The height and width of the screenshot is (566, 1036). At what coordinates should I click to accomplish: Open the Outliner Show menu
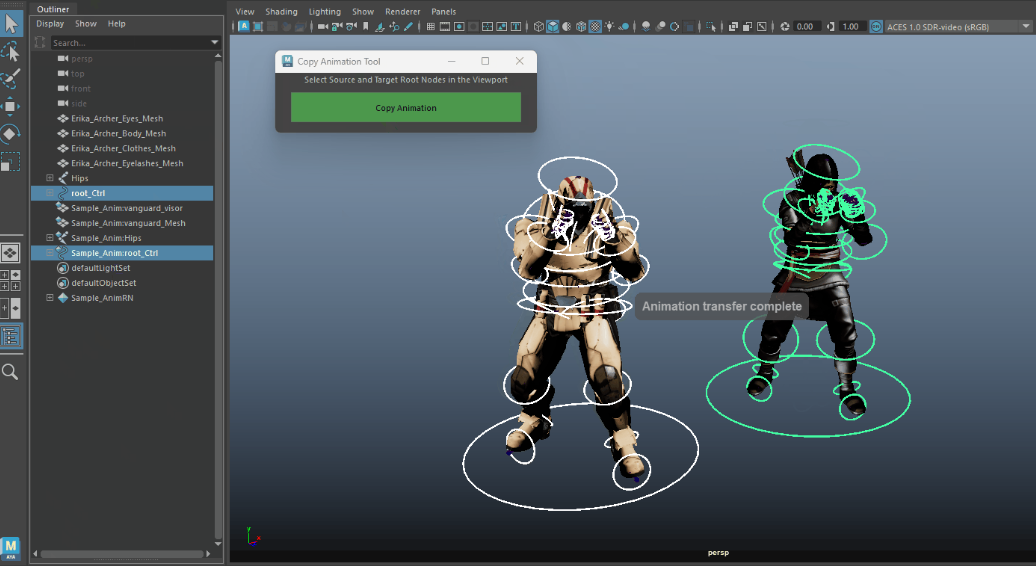point(86,24)
